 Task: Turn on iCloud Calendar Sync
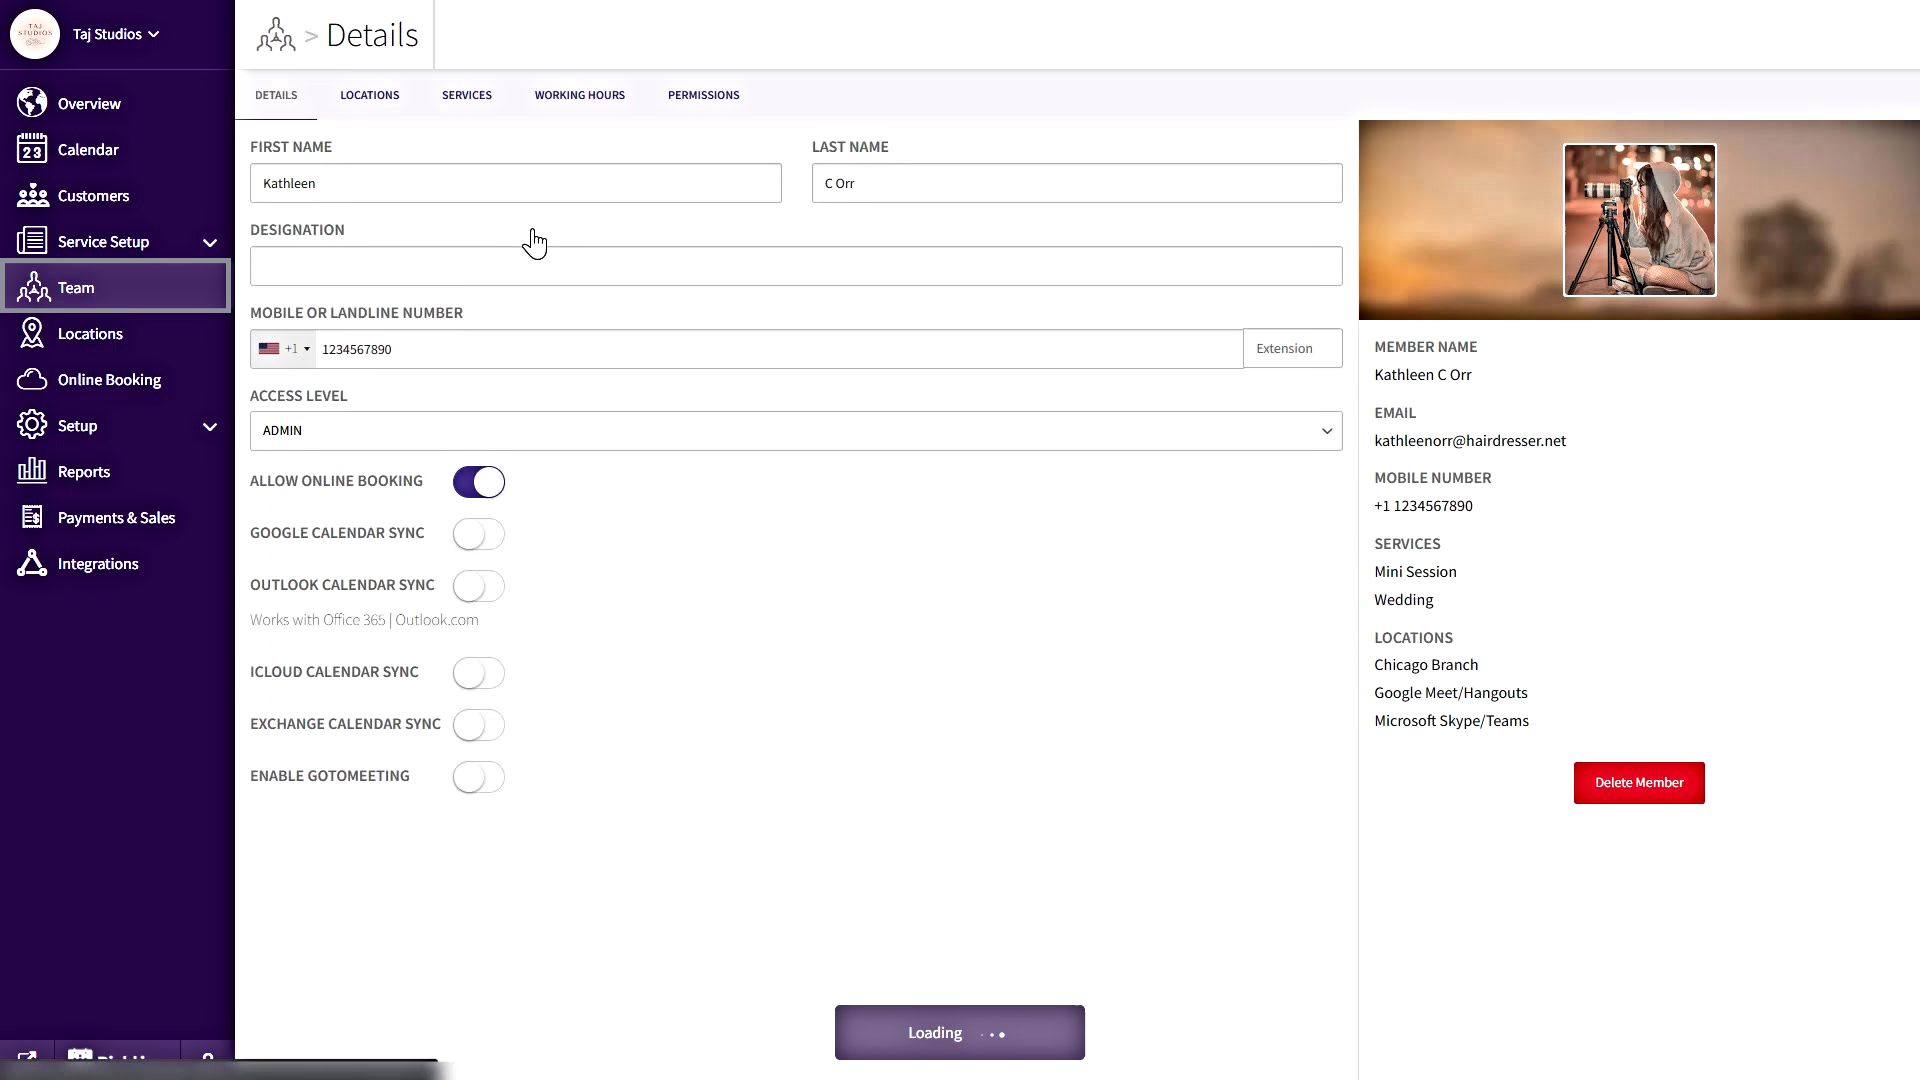coord(478,673)
